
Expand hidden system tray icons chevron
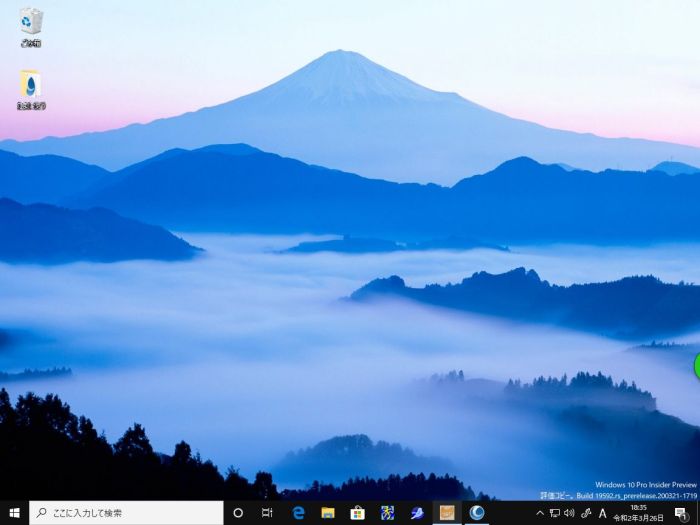point(540,513)
